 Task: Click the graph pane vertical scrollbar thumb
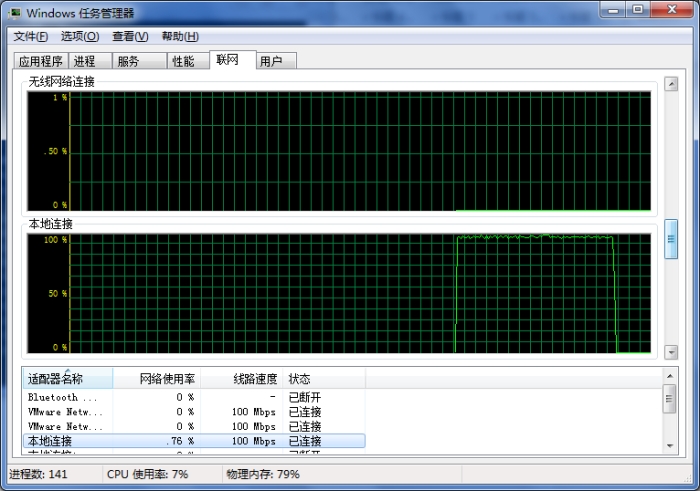(671, 238)
